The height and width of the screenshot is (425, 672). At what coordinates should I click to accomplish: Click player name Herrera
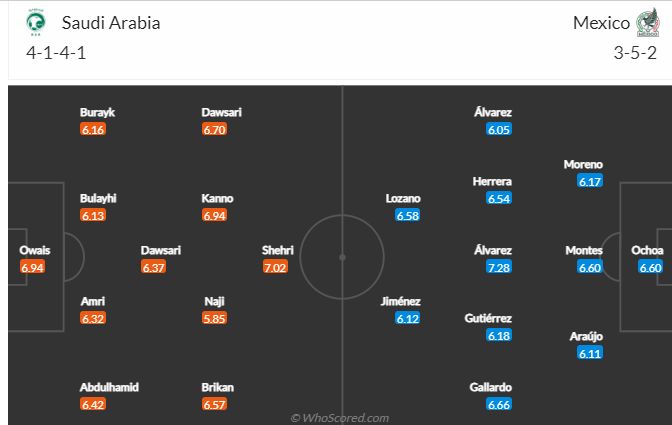[492, 181]
